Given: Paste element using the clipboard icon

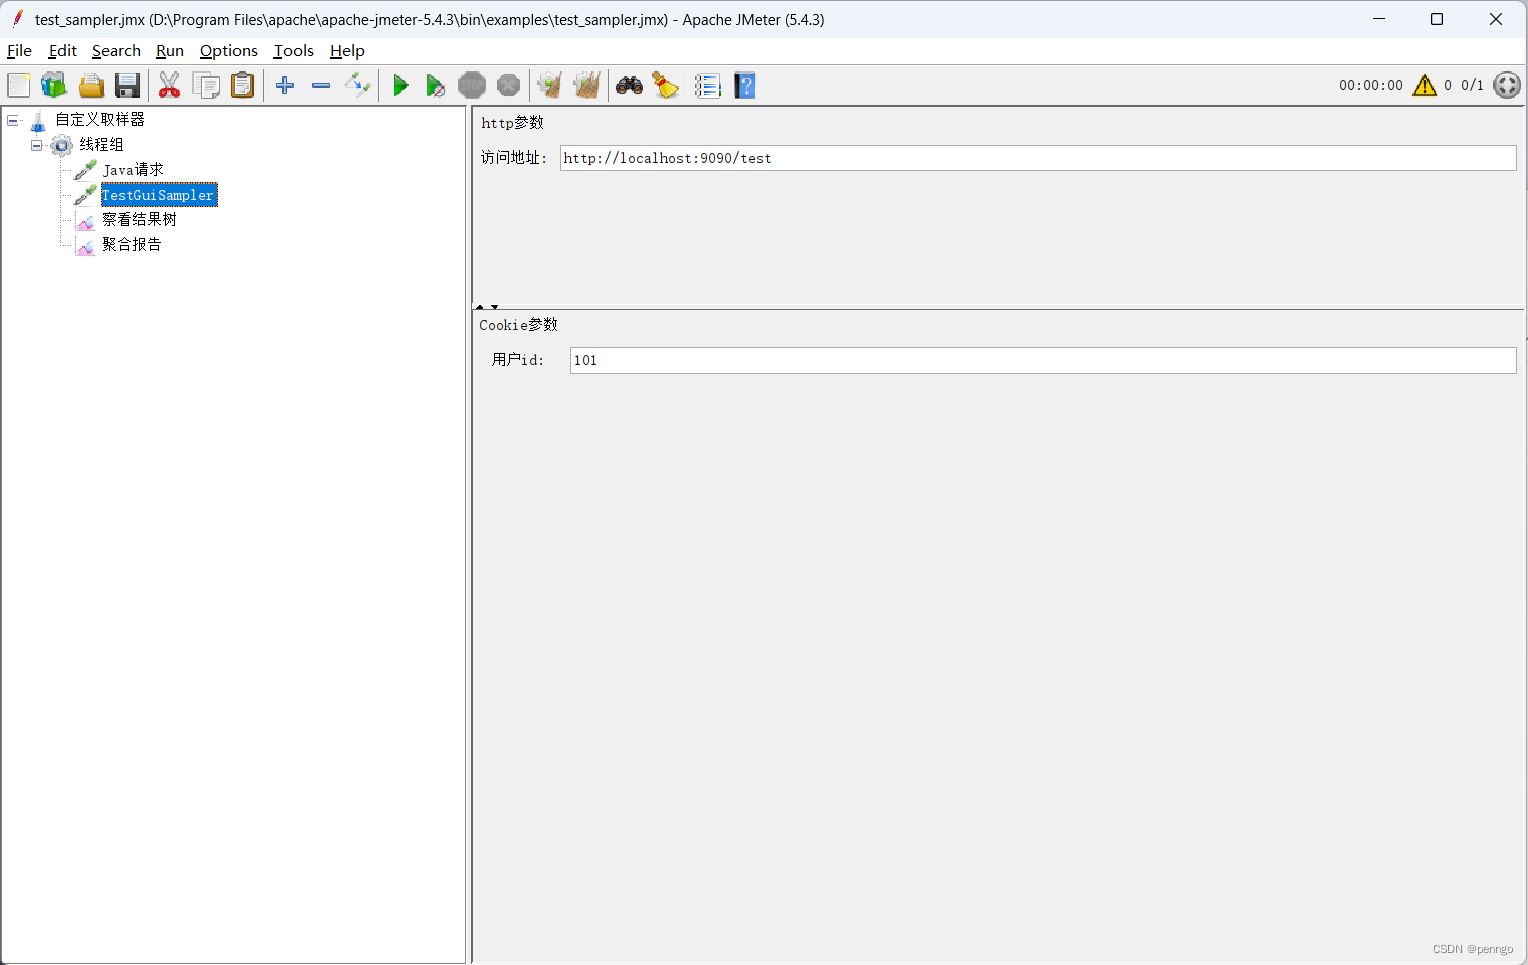Looking at the screenshot, I should tap(242, 86).
